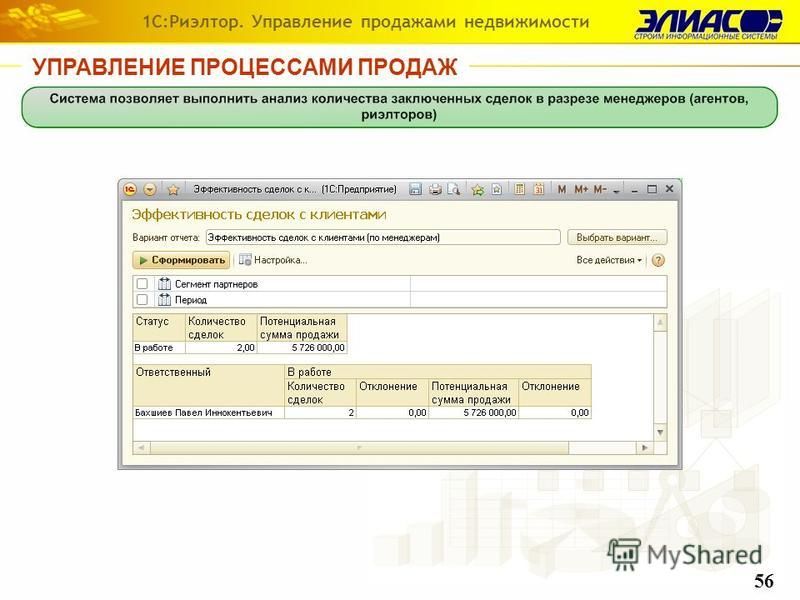Click the В работе group header in lower table
This screenshot has width=800, height=600.
tap(437, 372)
